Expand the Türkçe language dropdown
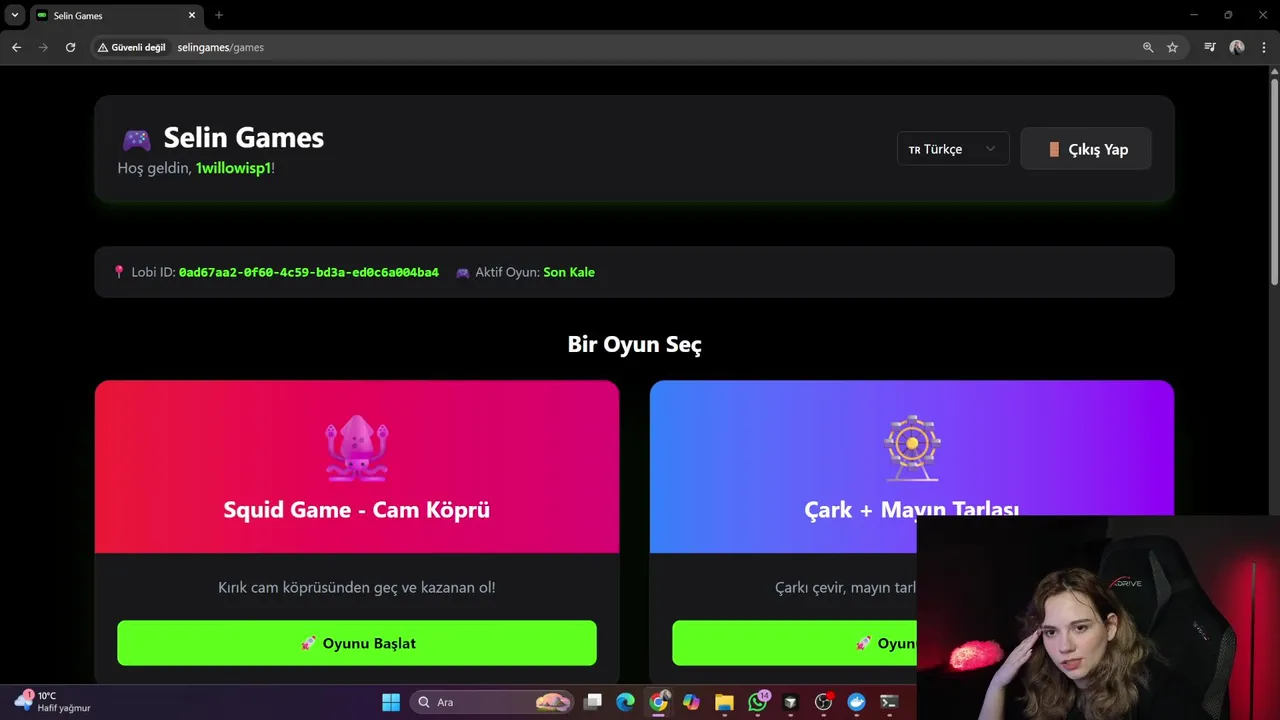Viewport: 1280px width, 720px height. point(953,149)
